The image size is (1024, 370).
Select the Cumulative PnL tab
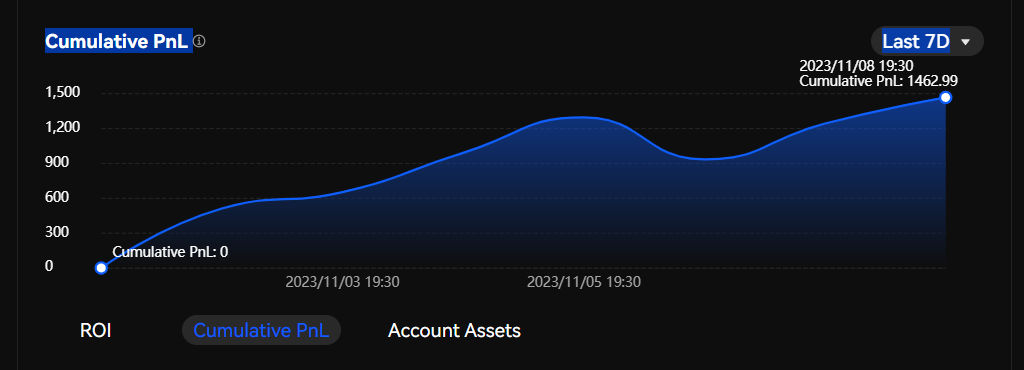(x=261, y=330)
